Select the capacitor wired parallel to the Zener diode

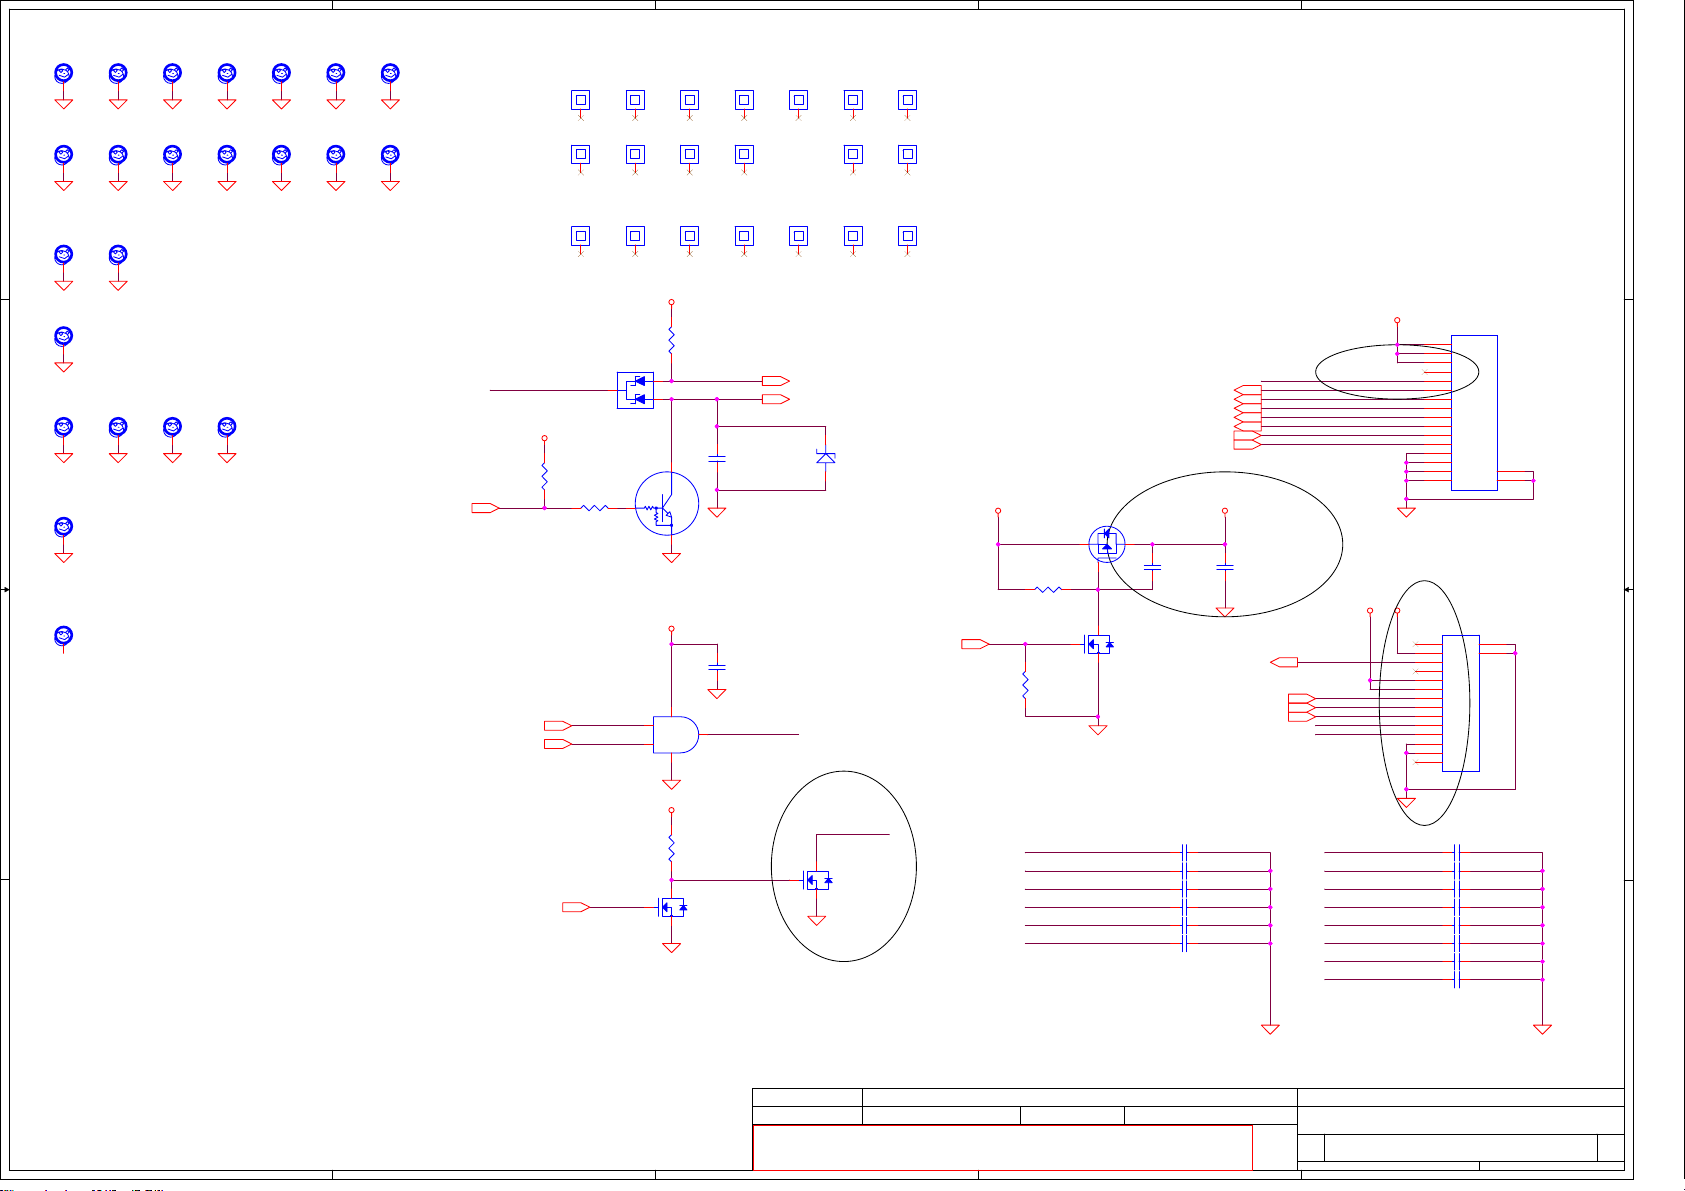[716, 458]
